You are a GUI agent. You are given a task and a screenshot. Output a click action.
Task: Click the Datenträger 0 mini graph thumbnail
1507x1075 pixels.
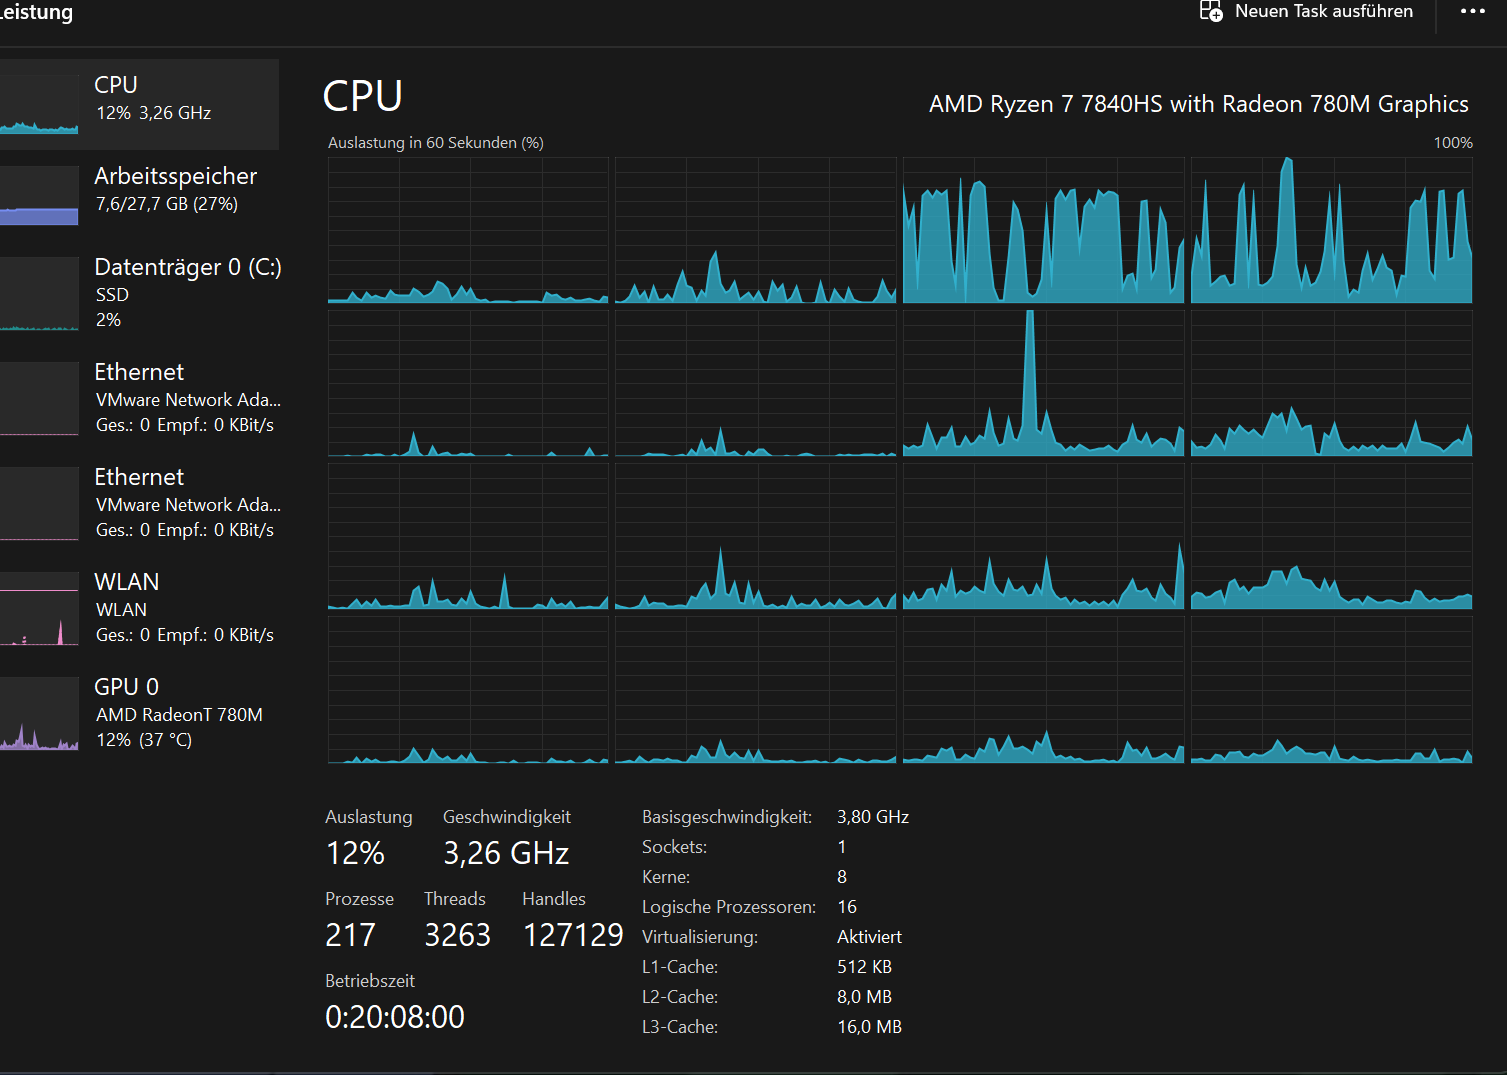(39, 294)
